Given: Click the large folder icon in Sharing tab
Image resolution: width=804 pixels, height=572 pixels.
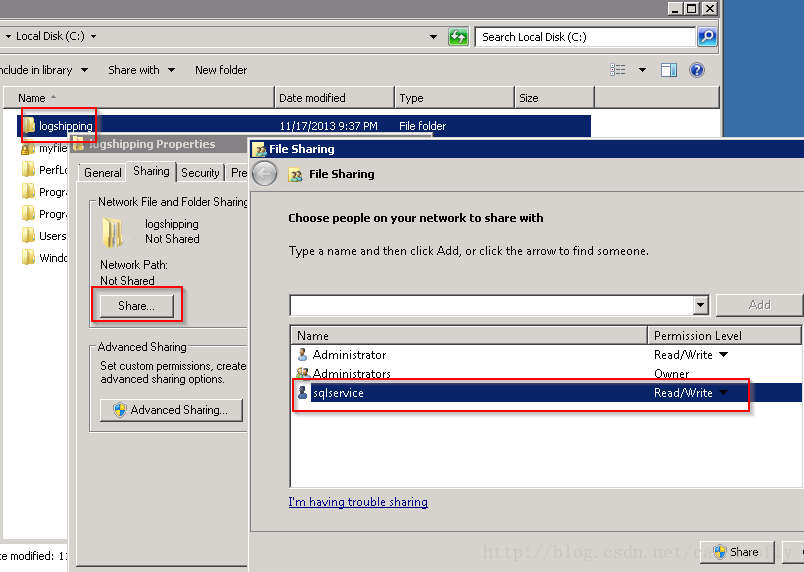Looking at the screenshot, I should [113, 233].
